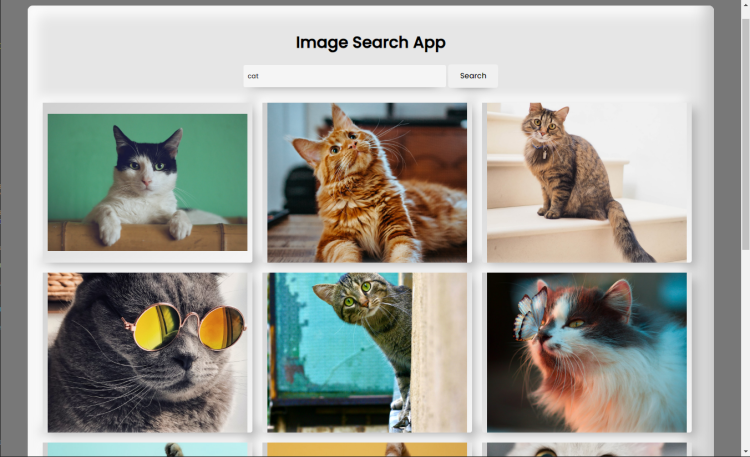Click the search input containing "cat"
Screen dimensions: 750x457
[x=344, y=76]
